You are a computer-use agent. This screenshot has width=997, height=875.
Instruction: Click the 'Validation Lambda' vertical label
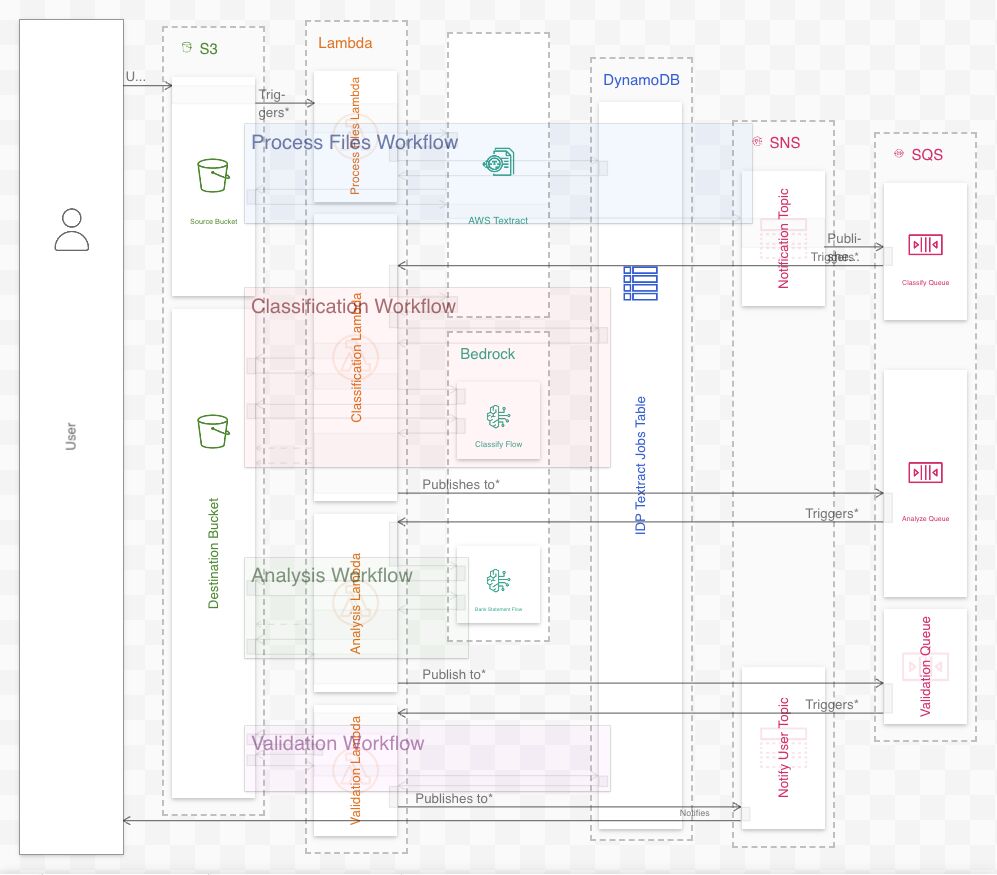click(x=355, y=770)
